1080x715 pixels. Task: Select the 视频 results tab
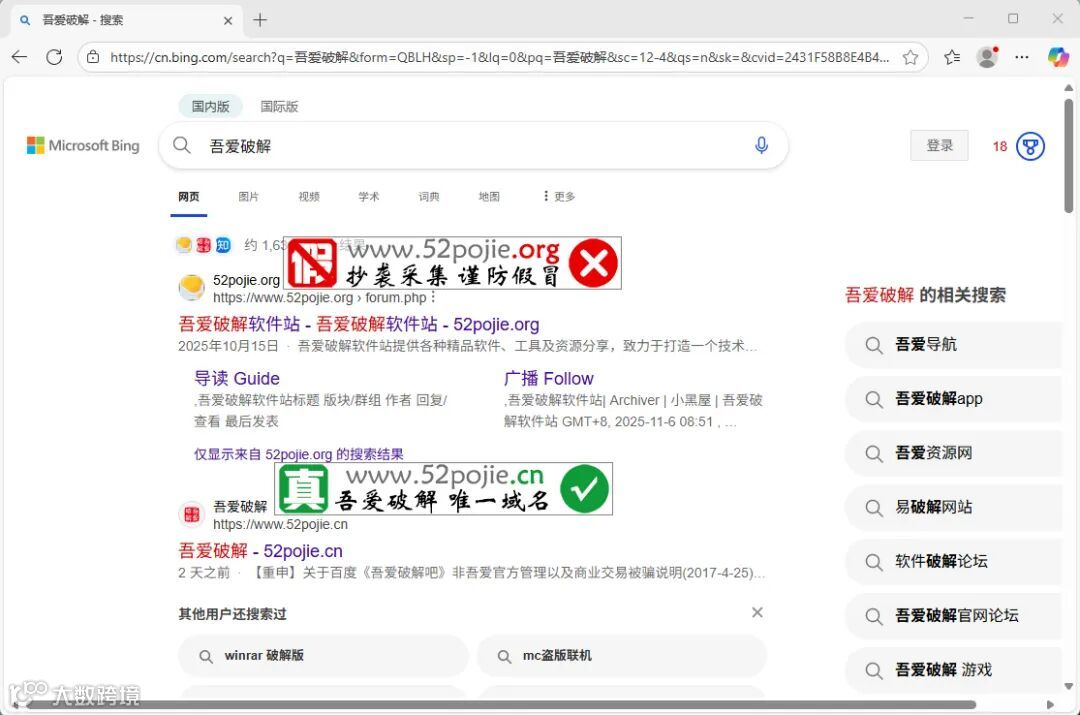point(309,196)
